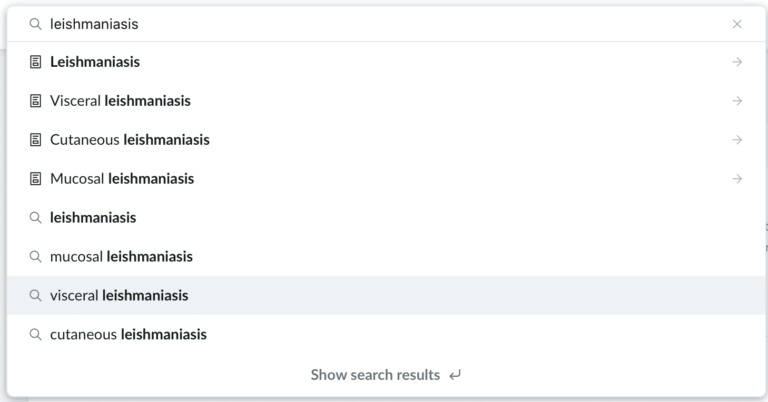Image resolution: width=768 pixels, height=402 pixels.
Task: Click arrow next to Cutaneous leishmaniasis article
Action: coord(737,140)
